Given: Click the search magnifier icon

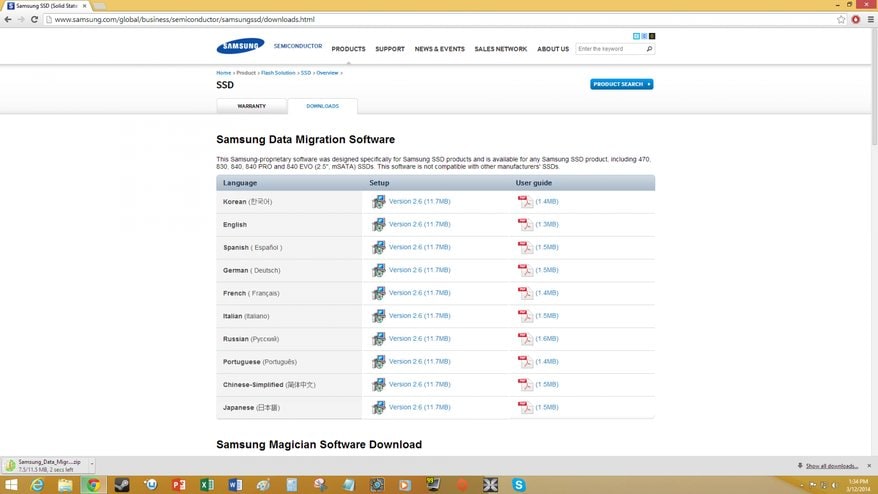Looking at the screenshot, I should [x=649, y=49].
